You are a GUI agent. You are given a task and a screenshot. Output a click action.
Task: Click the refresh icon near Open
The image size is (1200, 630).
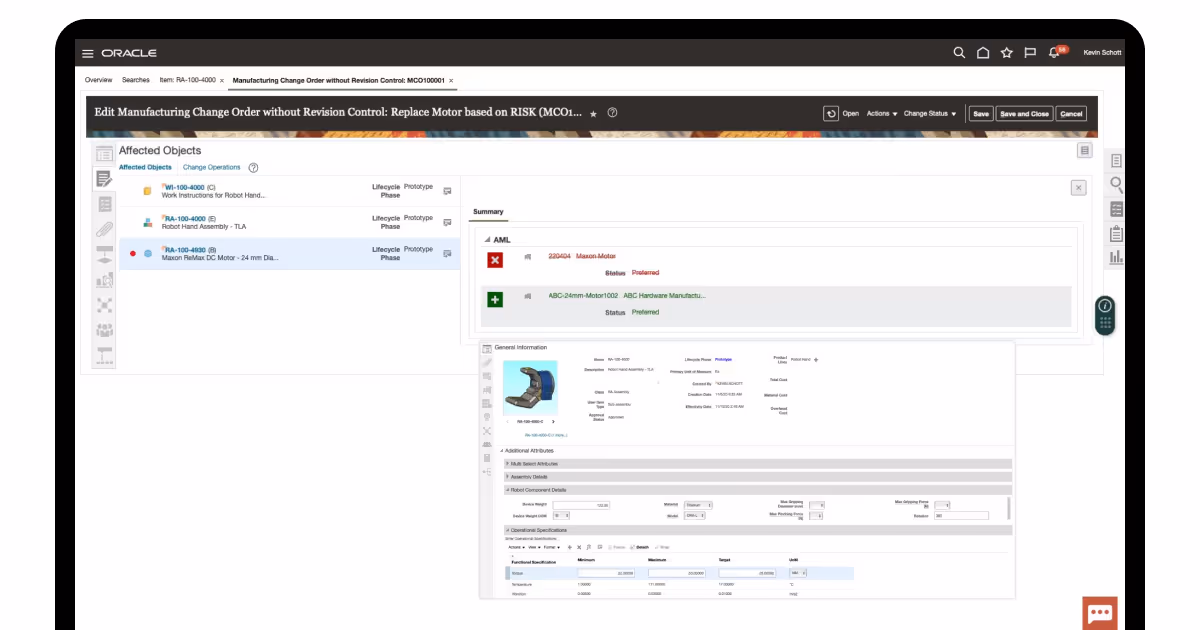831,113
